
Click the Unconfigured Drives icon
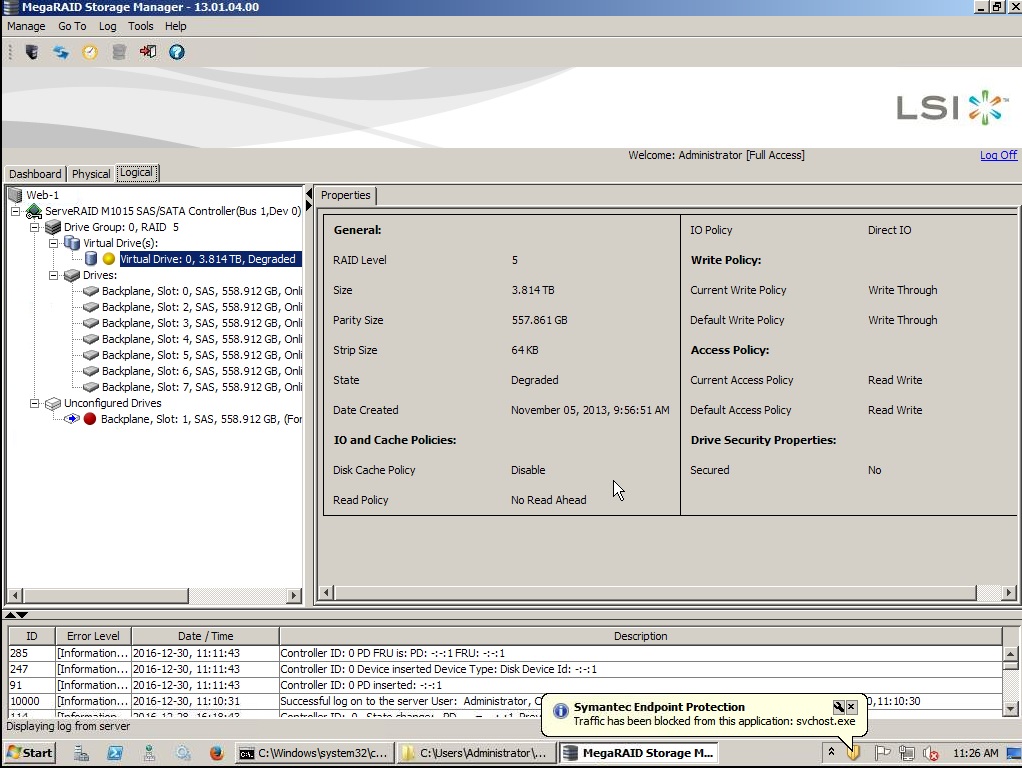coord(53,404)
